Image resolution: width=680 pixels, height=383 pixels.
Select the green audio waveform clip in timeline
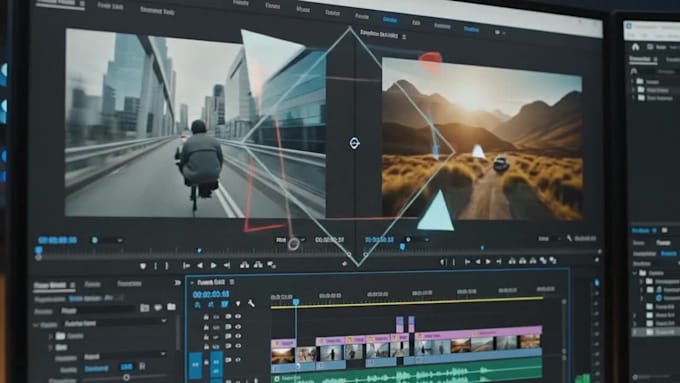pos(407,373)
